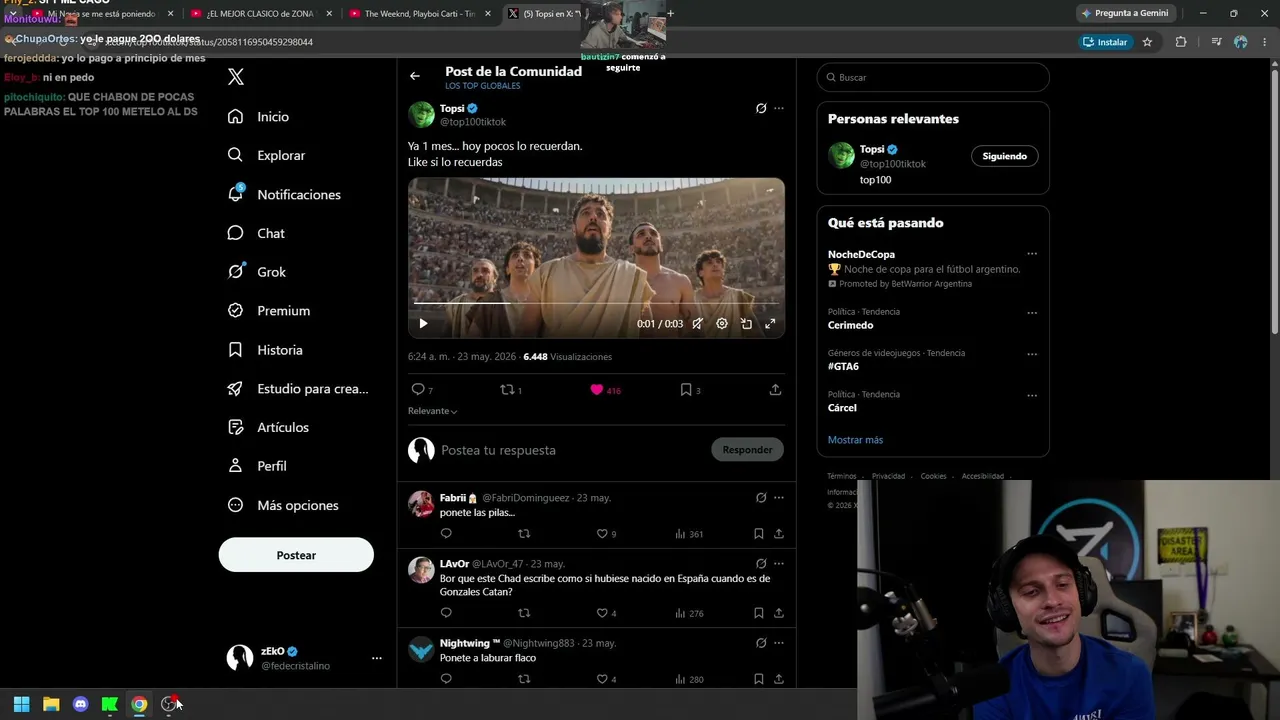
Task: Toggle picture-in-picture on the video
Action: (746, 324)
